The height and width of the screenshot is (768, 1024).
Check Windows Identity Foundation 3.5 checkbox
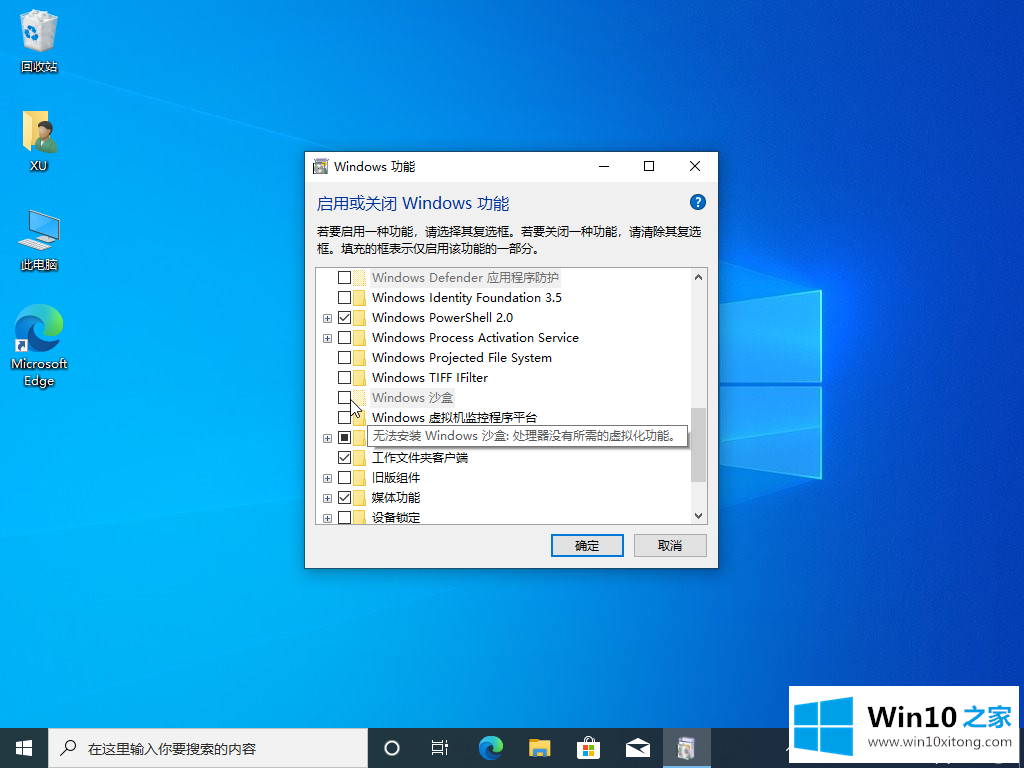tap(344, 298)
